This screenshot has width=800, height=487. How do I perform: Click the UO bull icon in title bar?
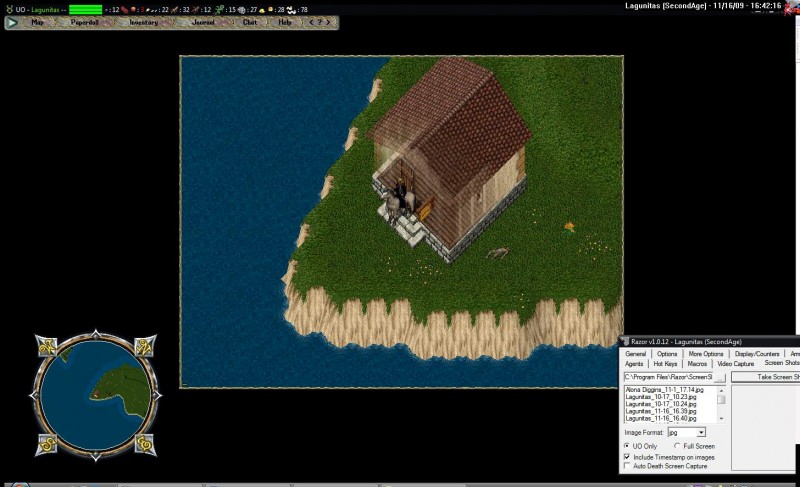7,8
